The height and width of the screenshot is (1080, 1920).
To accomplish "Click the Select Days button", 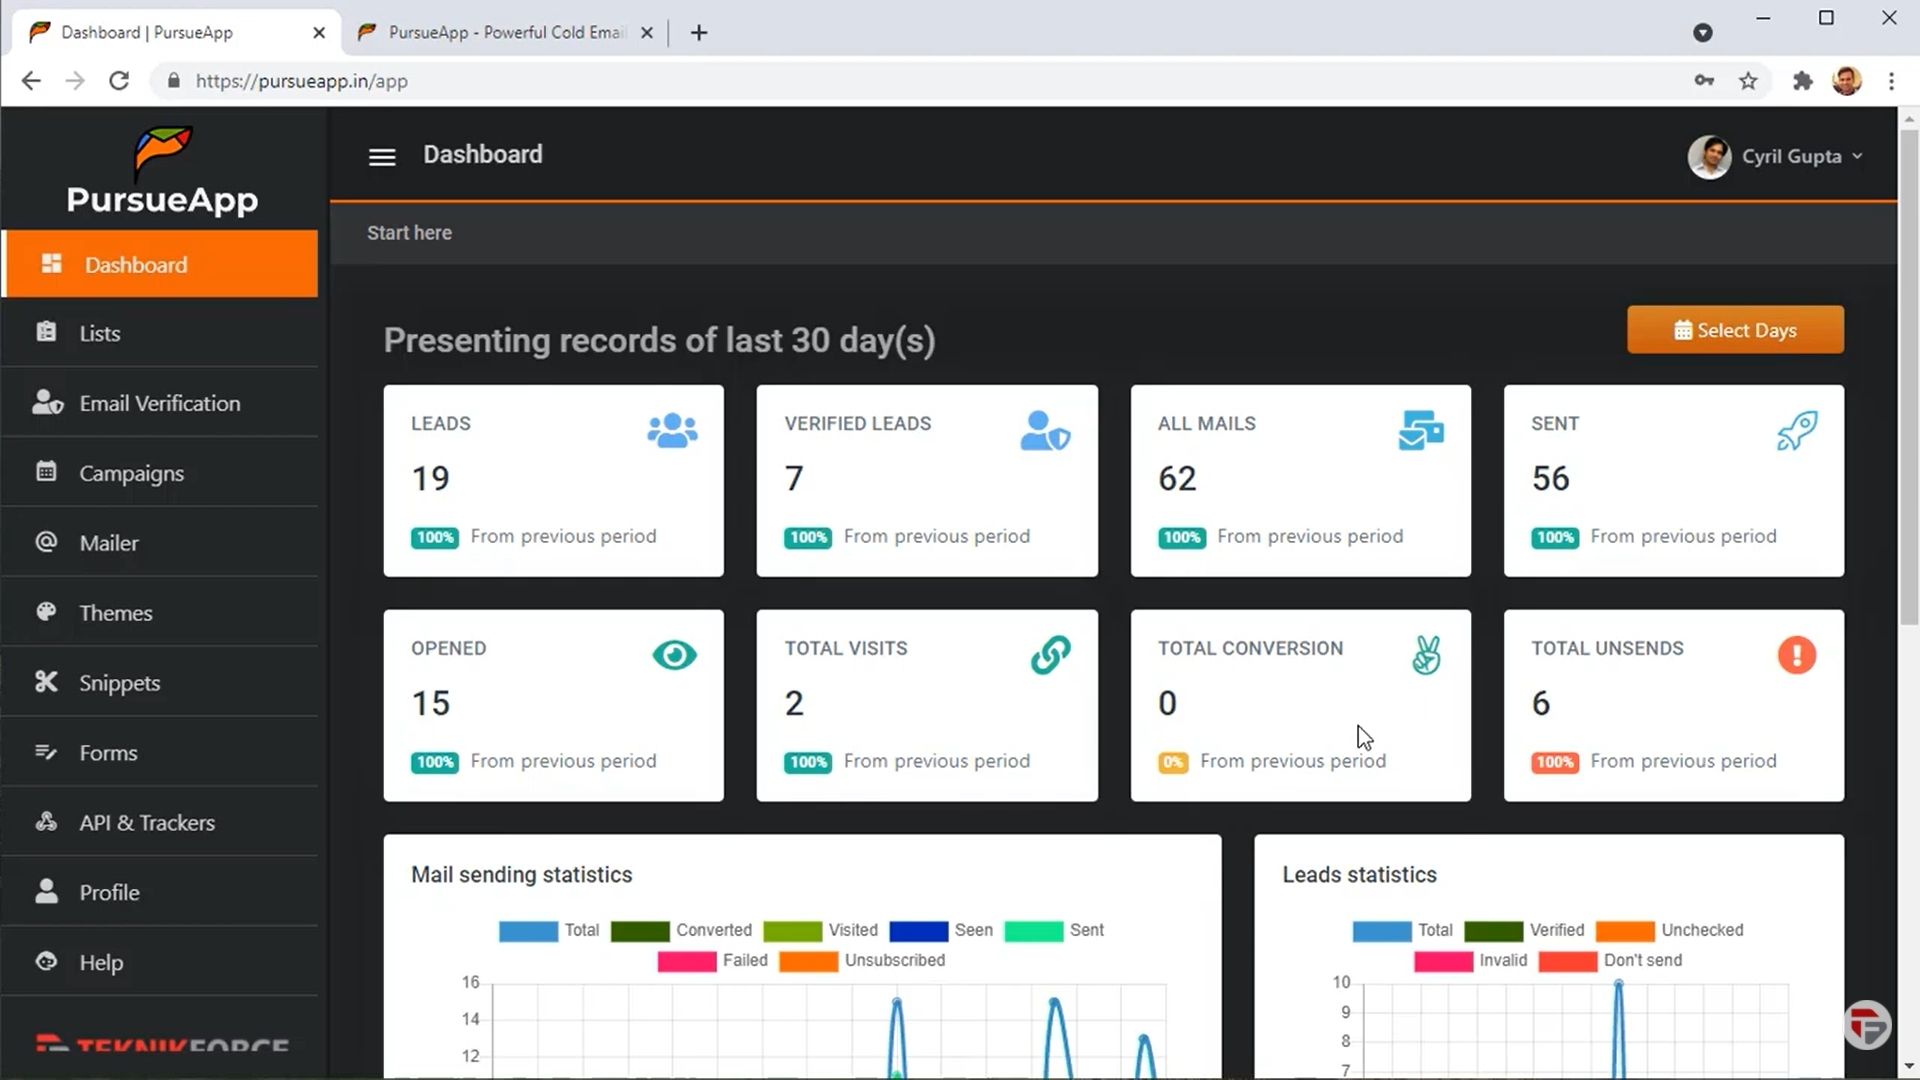I will [1735, 330].
